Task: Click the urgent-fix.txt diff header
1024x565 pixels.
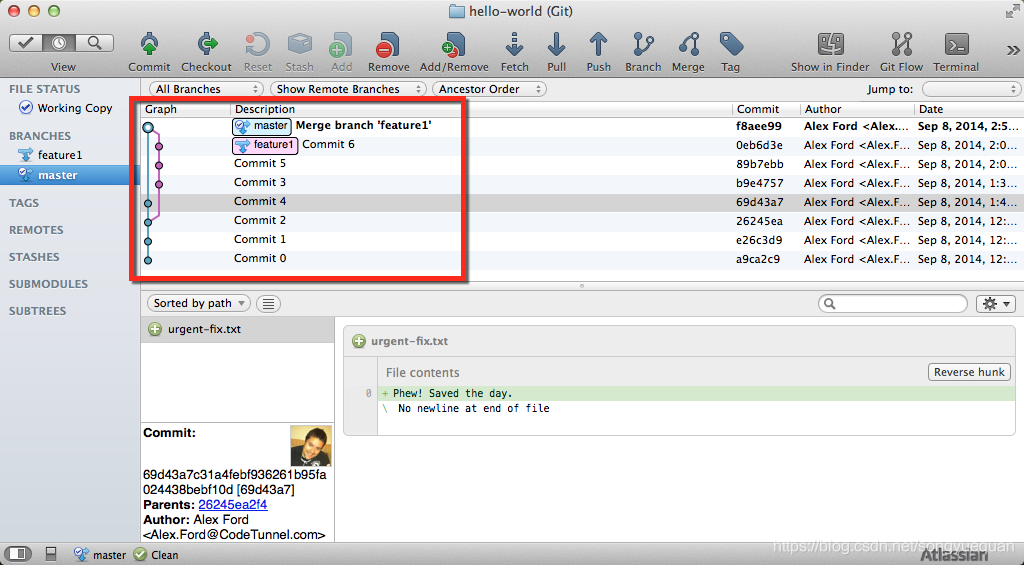Action: (x=679, y=341)
